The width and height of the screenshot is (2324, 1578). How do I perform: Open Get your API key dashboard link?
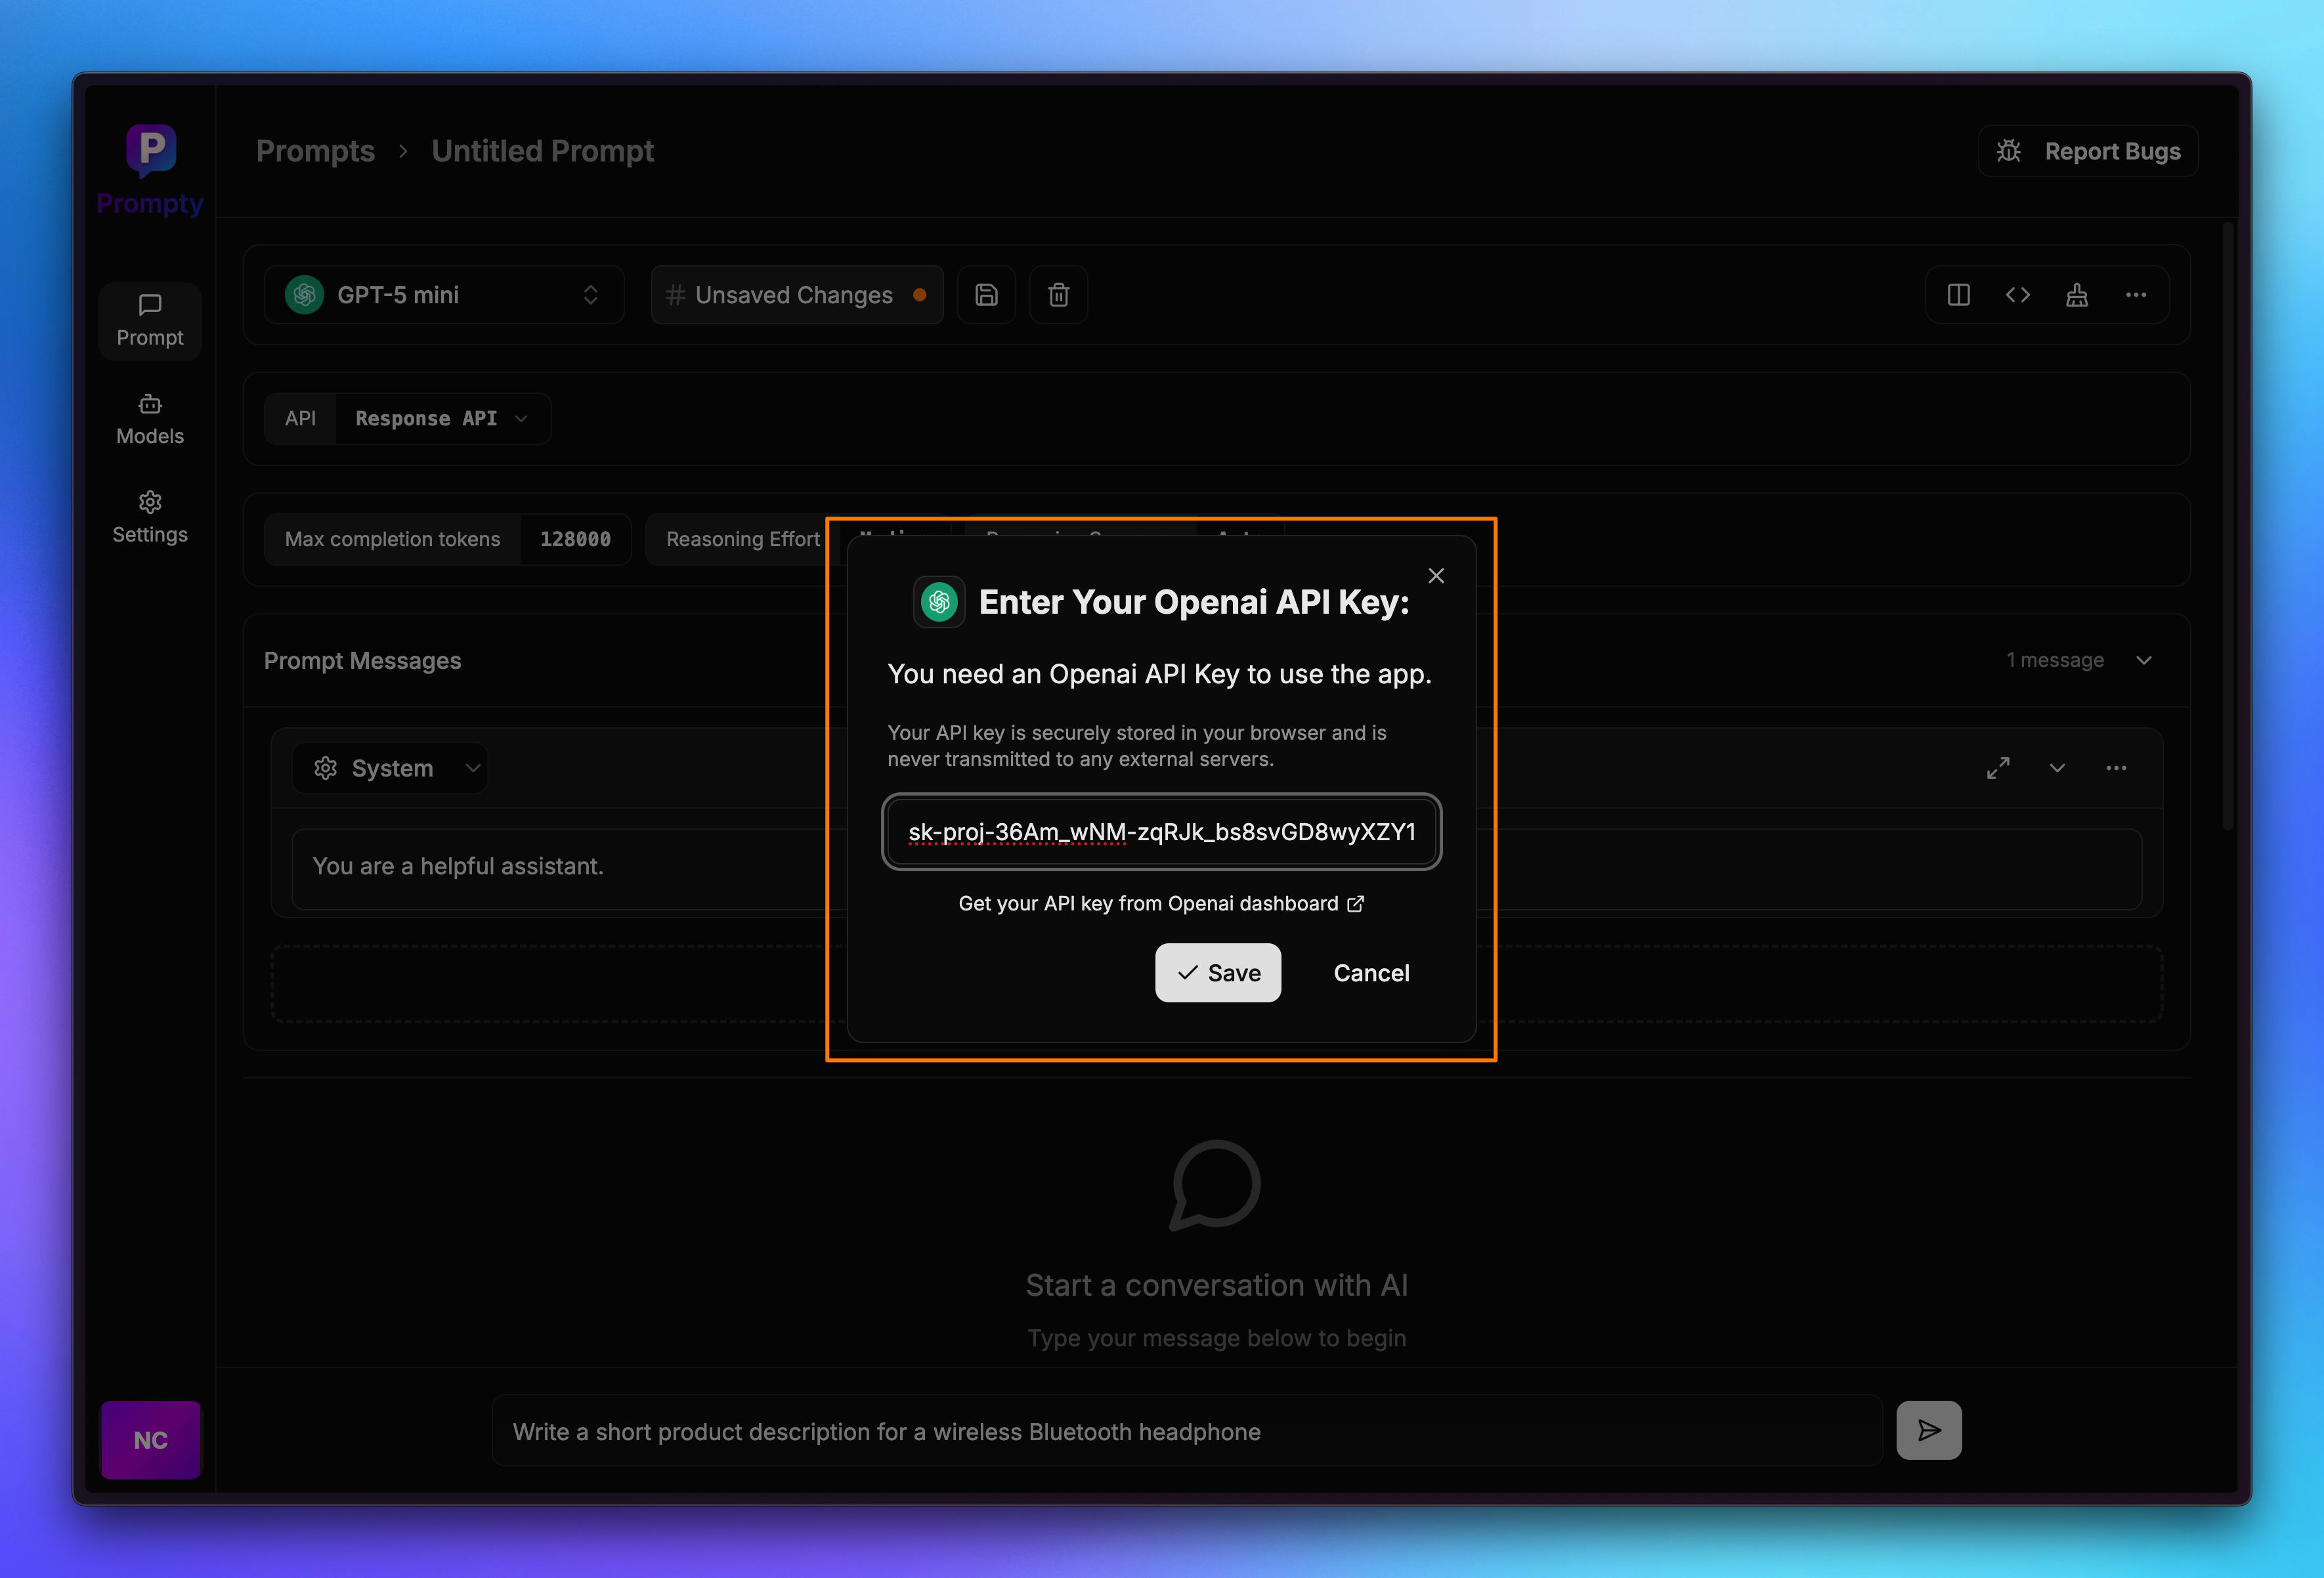point(1160,903)
